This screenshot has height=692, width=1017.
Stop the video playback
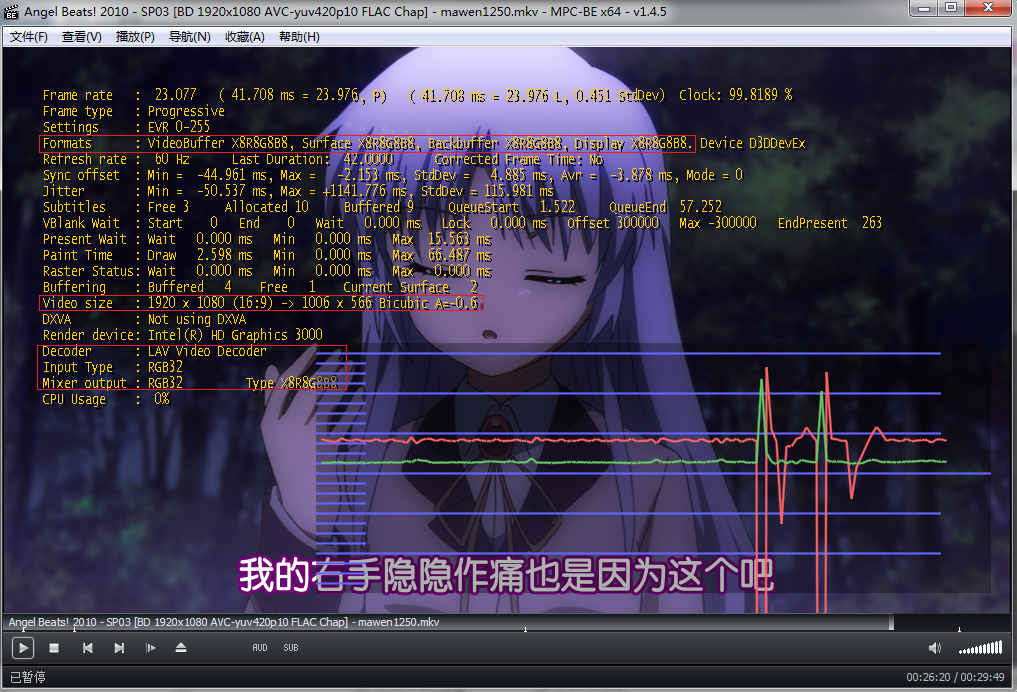[x=54, y=648]
